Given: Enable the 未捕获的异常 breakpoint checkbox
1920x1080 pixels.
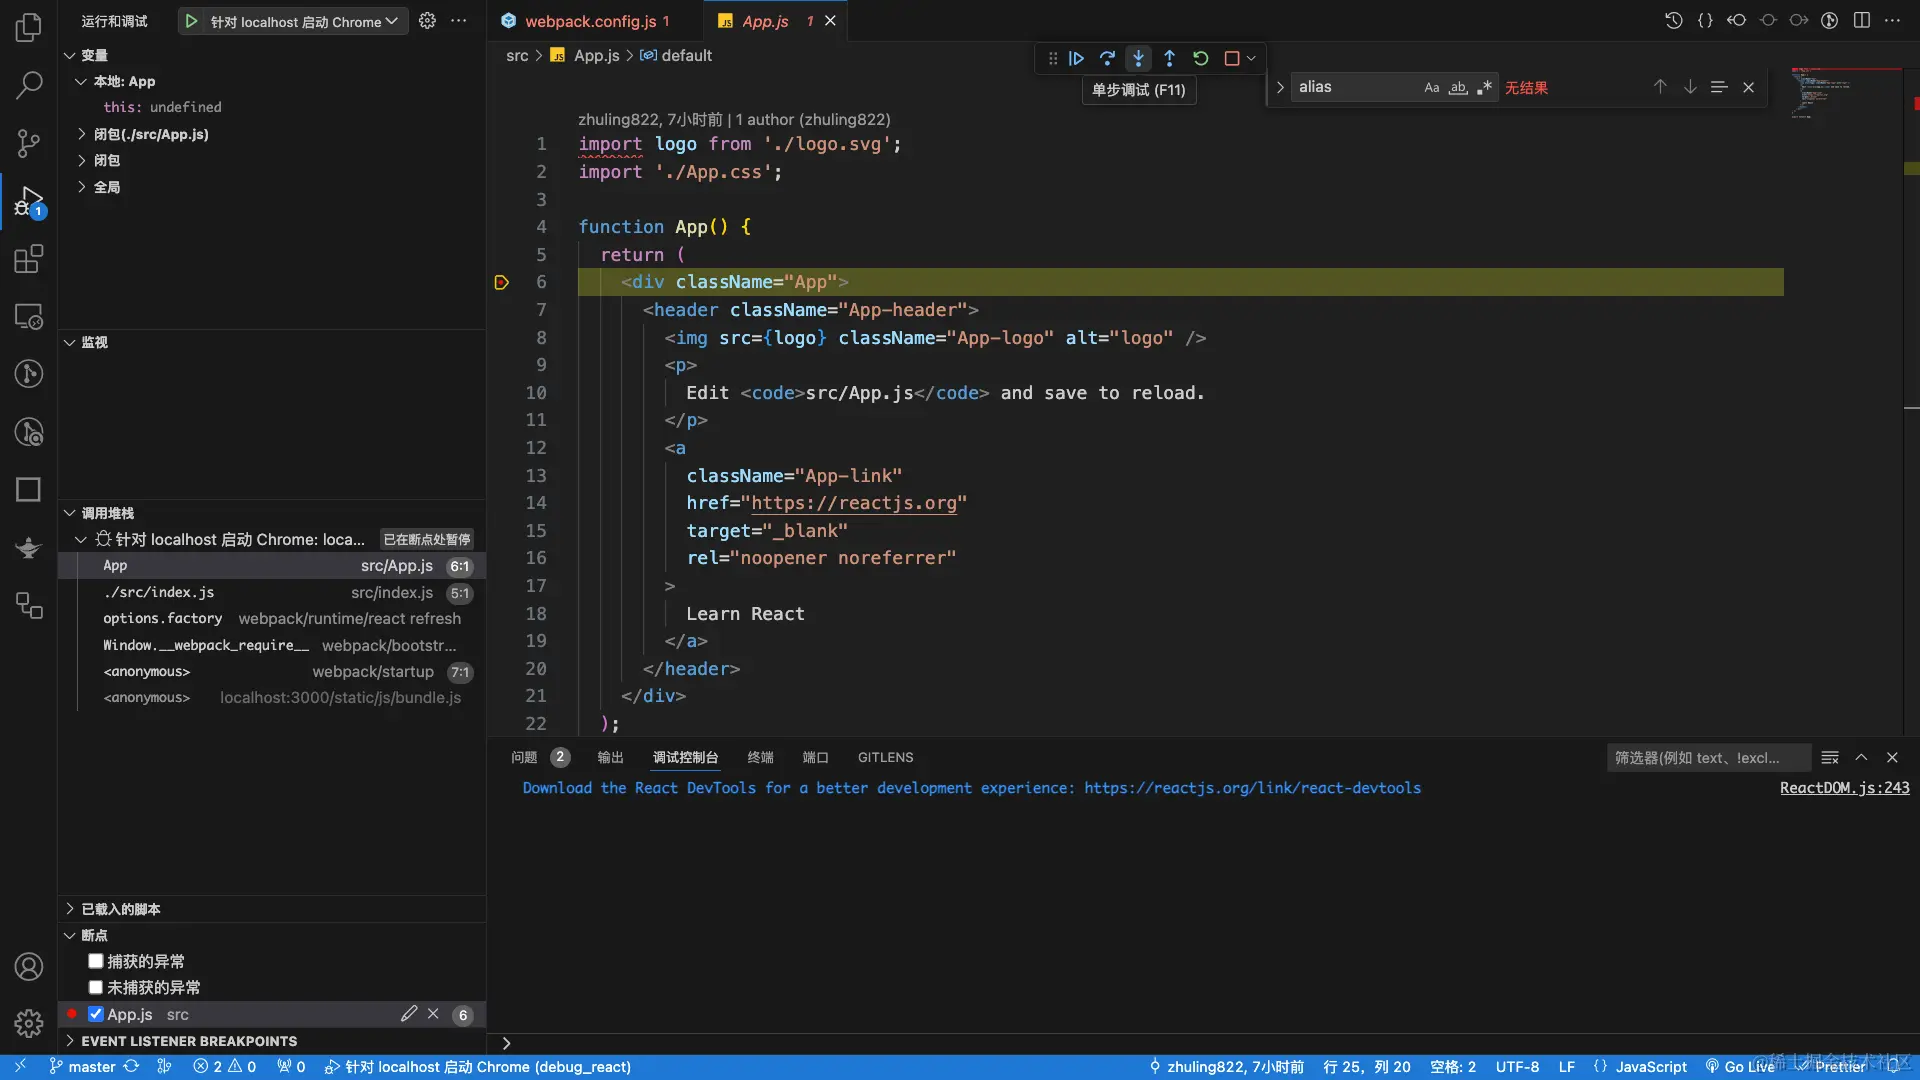Looking at the screenshot, I should coord(96,987).
